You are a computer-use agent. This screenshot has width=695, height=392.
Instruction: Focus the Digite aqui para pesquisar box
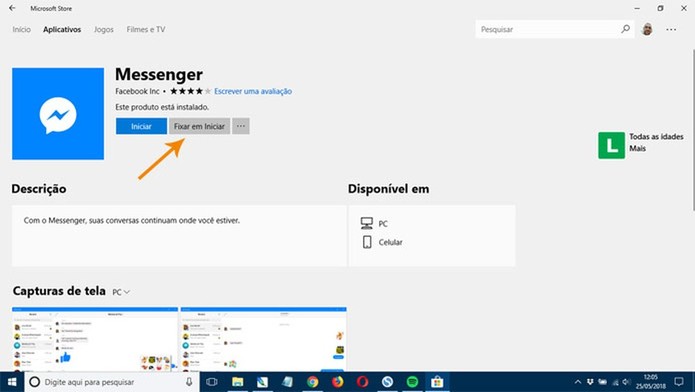[x=112, y=382]
